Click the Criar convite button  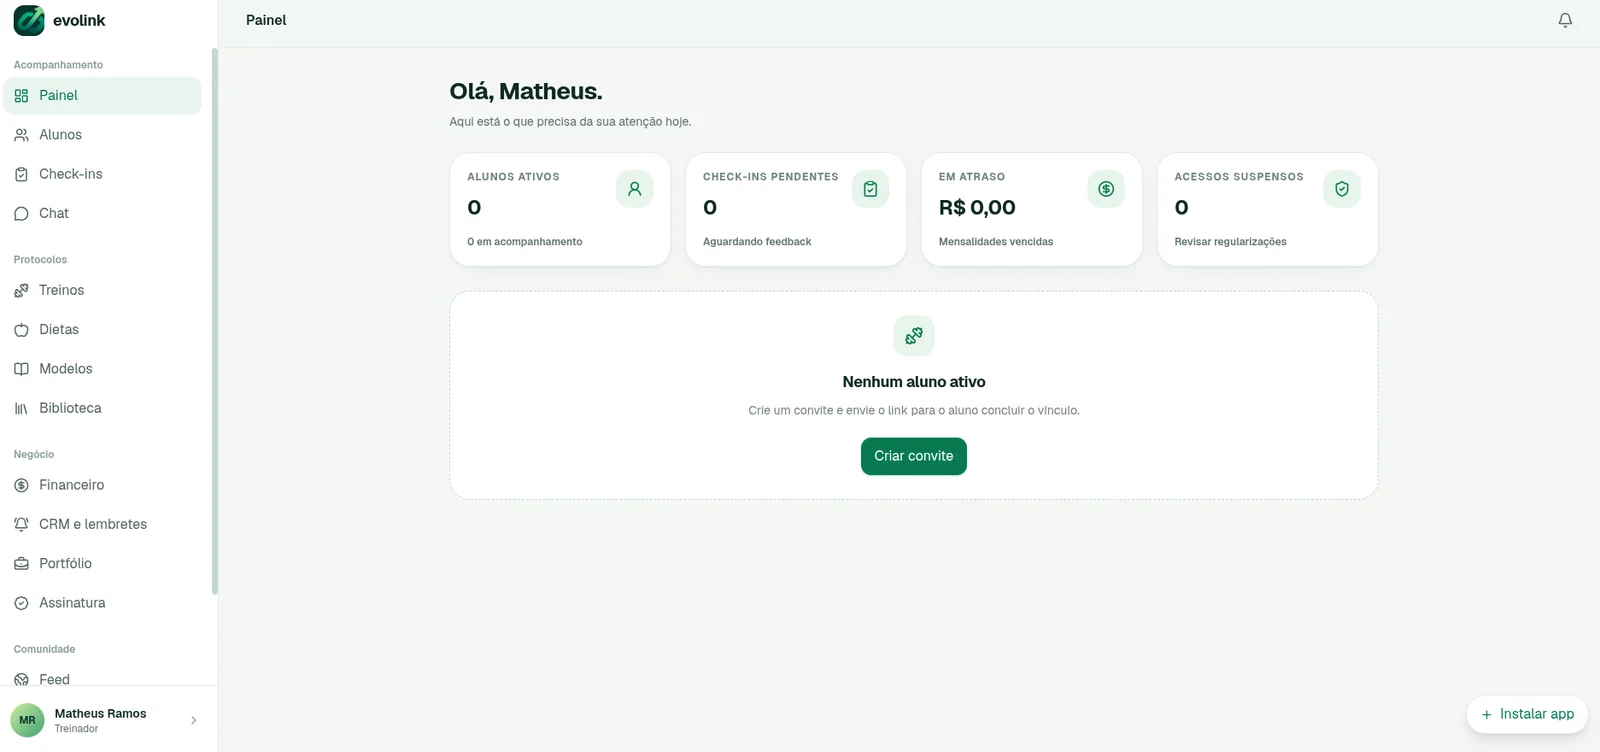[x=914, y=456]
